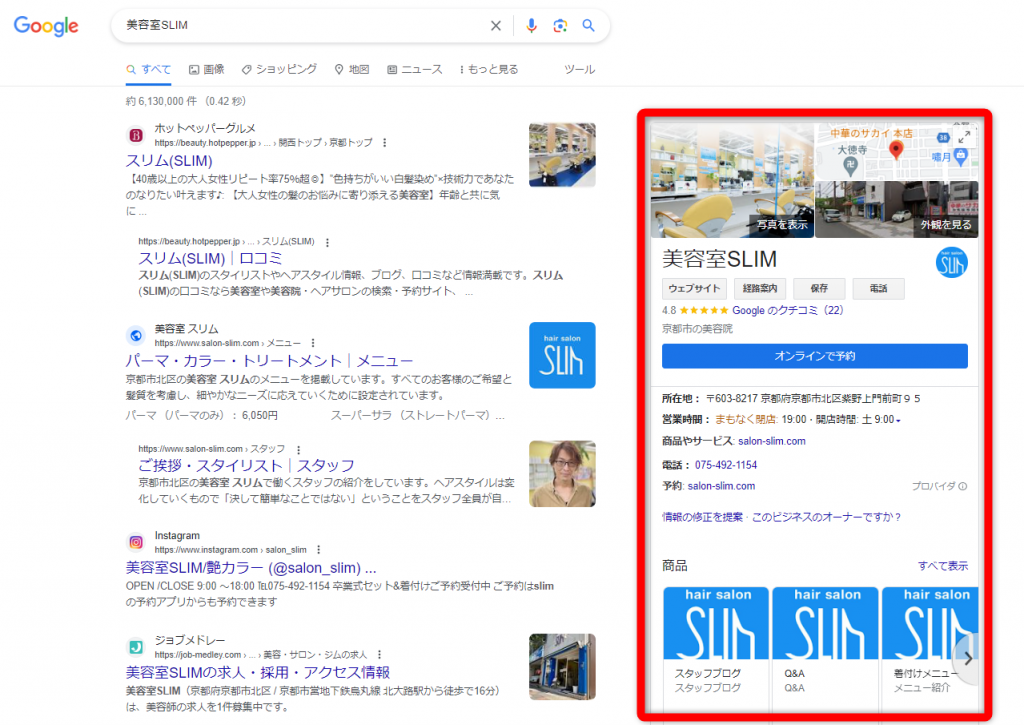This screenshot has width=1024, height=725.
Task: Select the すべて tab
Action: (149, 69)
